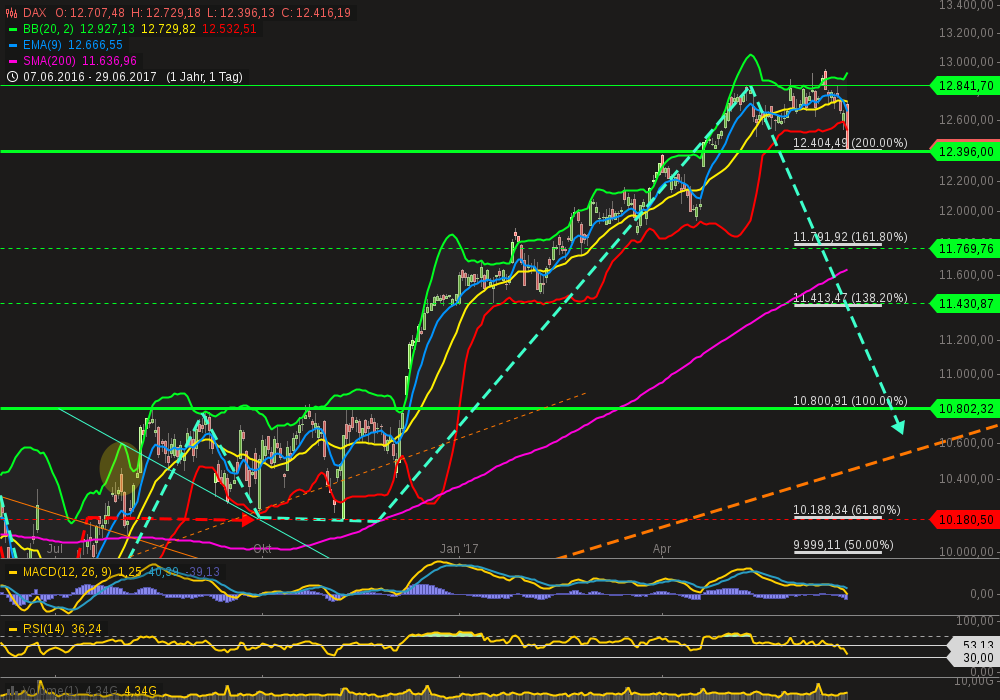Click the 12.600,00 price axis label
1000x700 pixels.
pos(966,120)
